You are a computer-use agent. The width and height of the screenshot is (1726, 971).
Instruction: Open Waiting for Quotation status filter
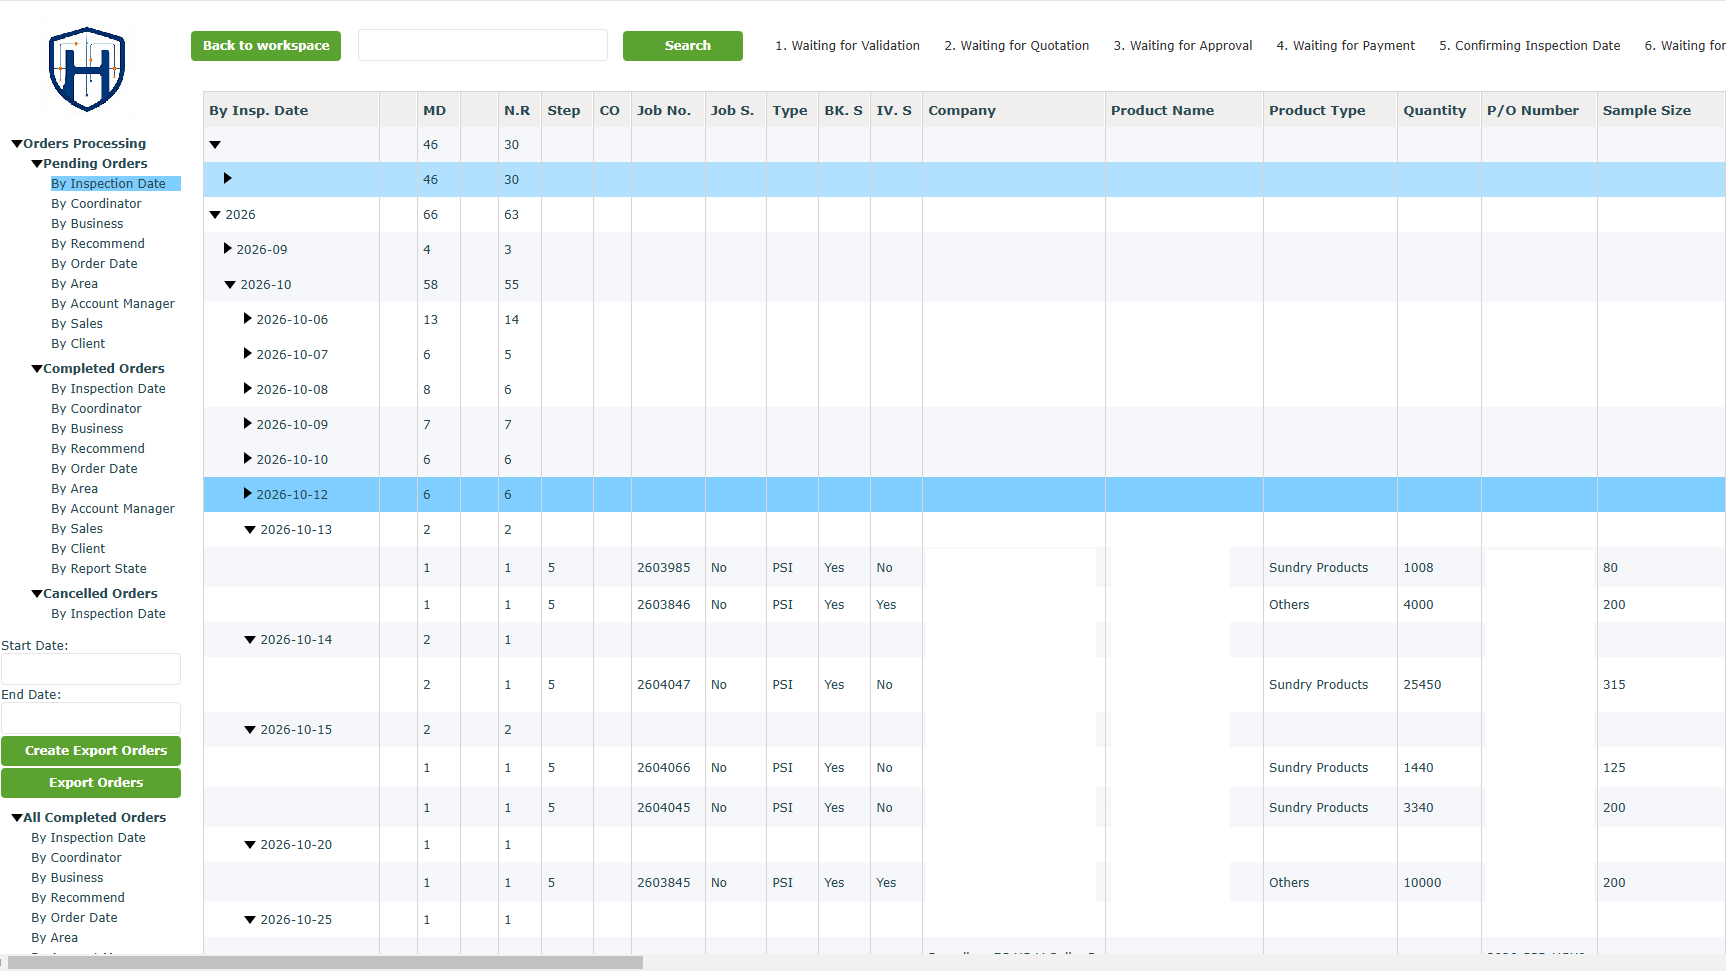point(1017,46)
